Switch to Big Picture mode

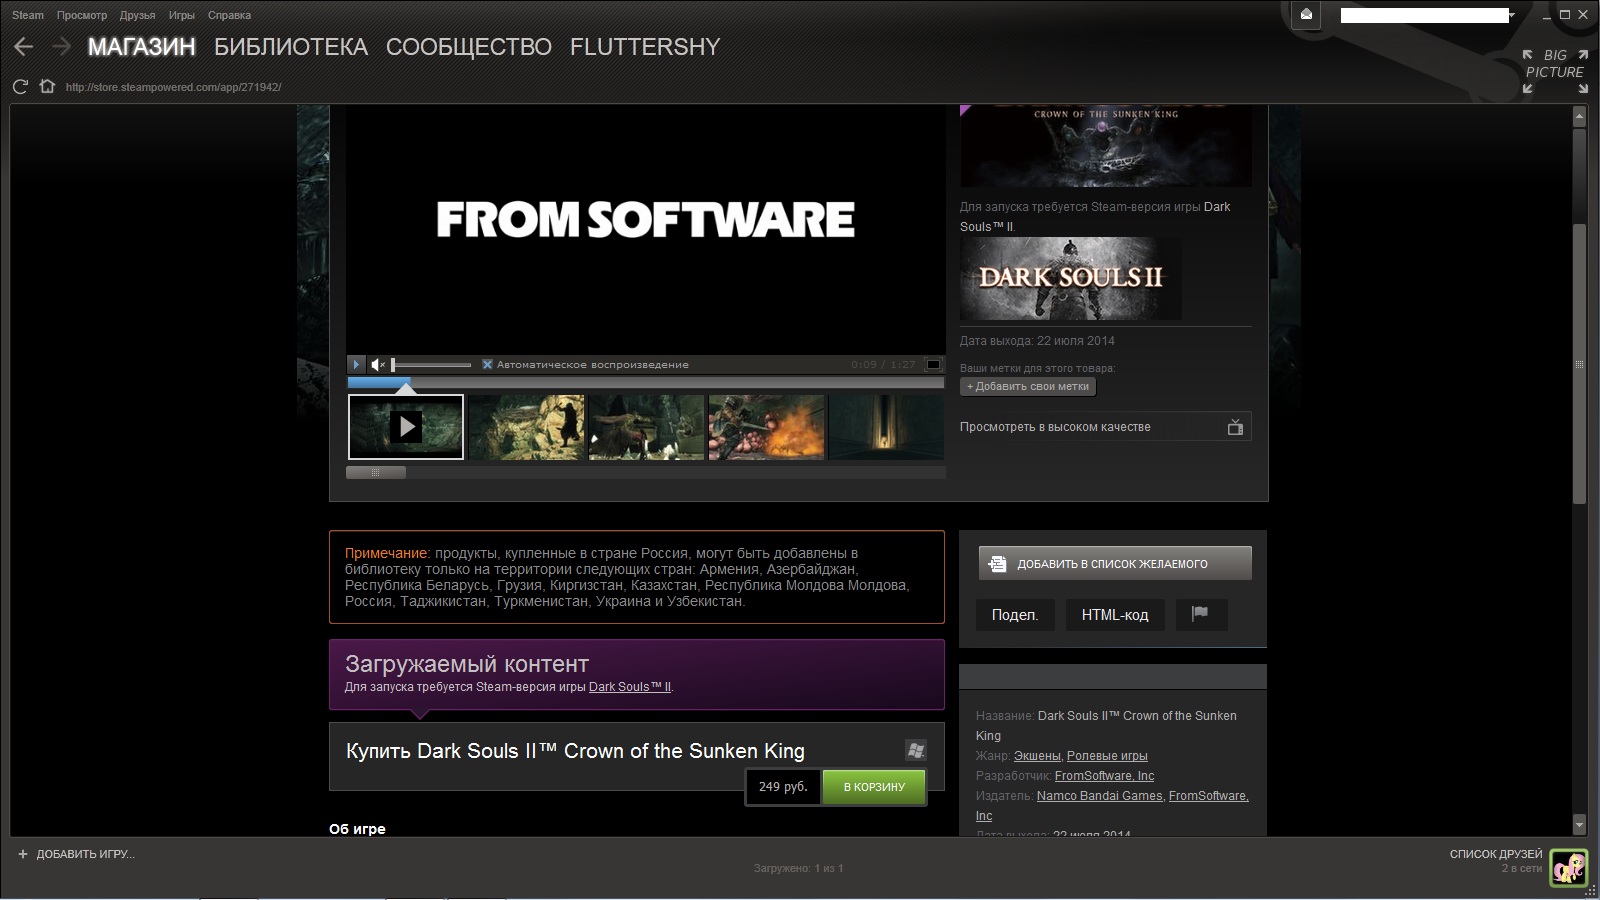1555,71
